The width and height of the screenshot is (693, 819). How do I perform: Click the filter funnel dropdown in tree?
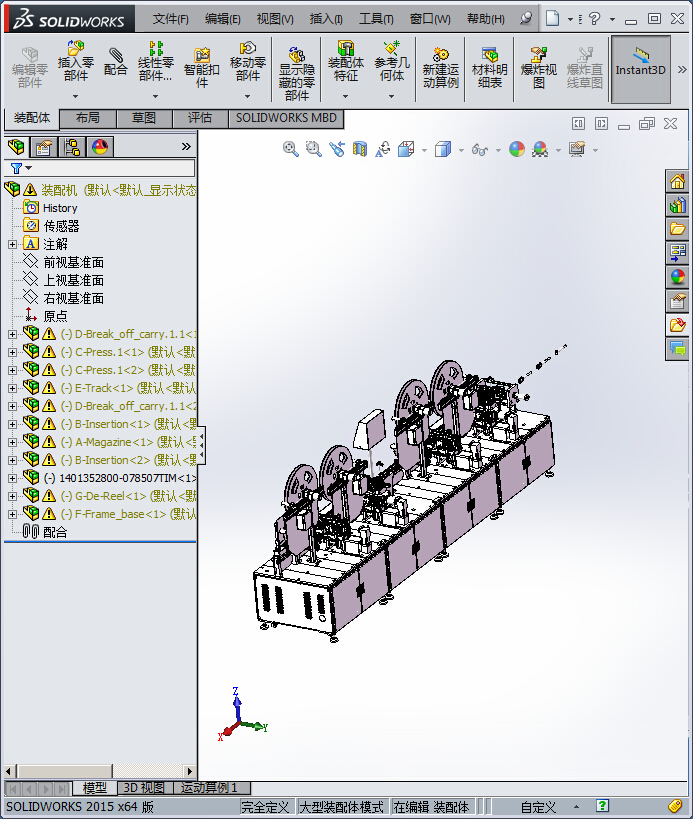(x=21, y=168)
